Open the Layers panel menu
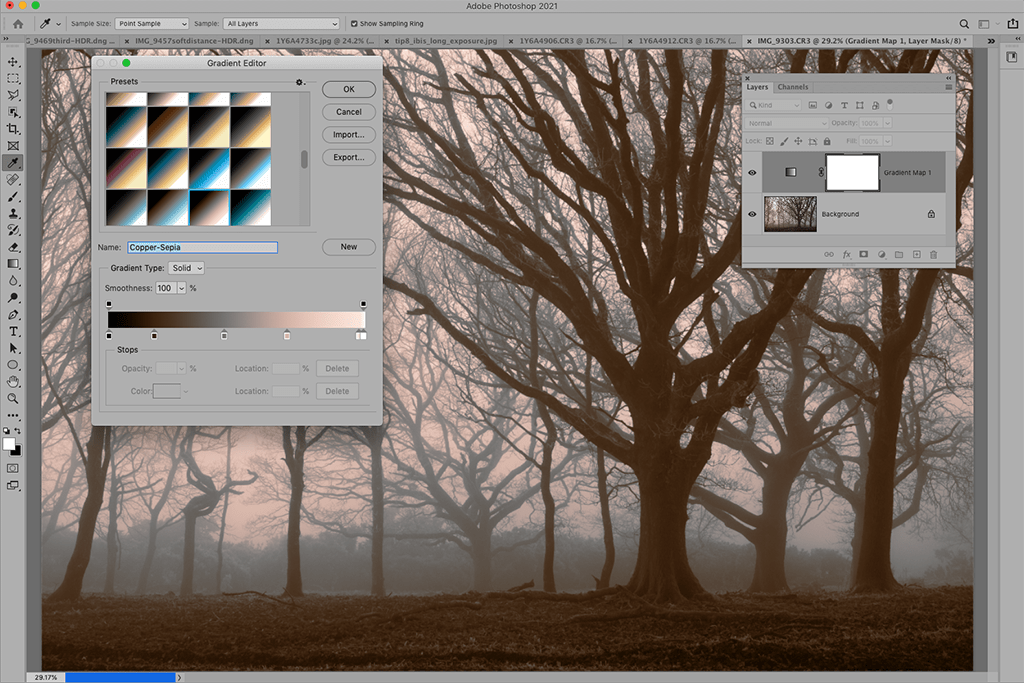The image size is (1024, 683). coord(948,87)
